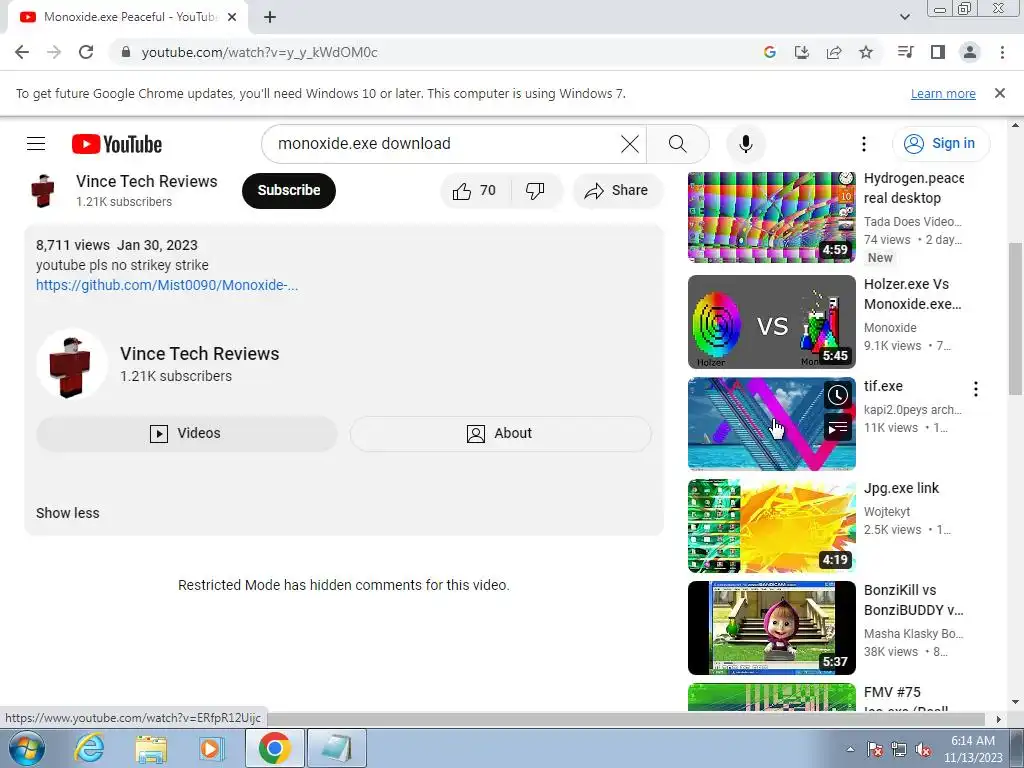Open YouTube settings three-dot menu
1024x768 pixels.
click(x=863, y=144)
